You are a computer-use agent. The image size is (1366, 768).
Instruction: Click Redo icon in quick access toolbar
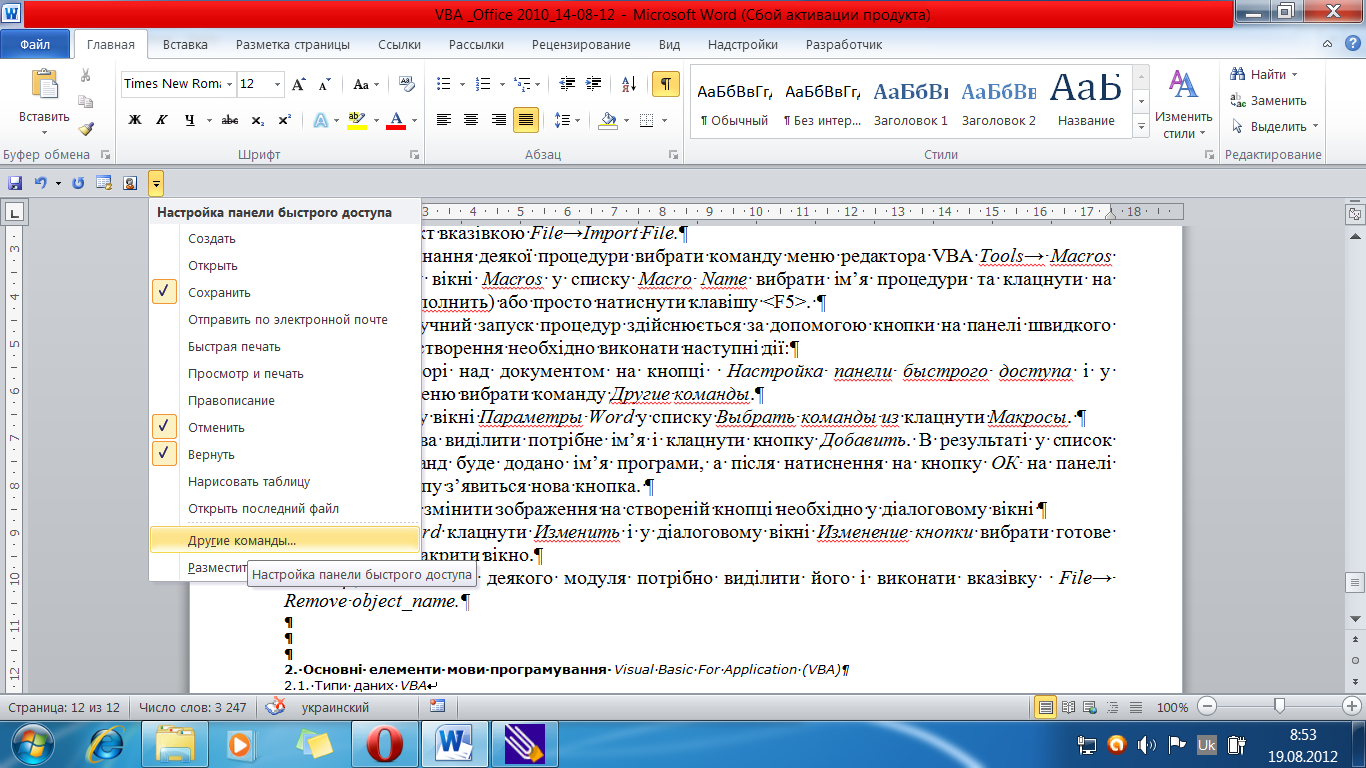(x=78, y=183)
